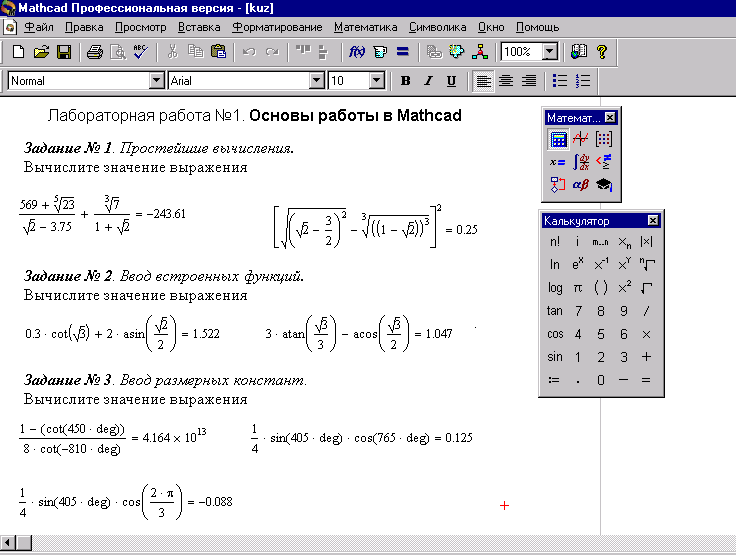Open a file with the folder icon

(x=41, y=52)
